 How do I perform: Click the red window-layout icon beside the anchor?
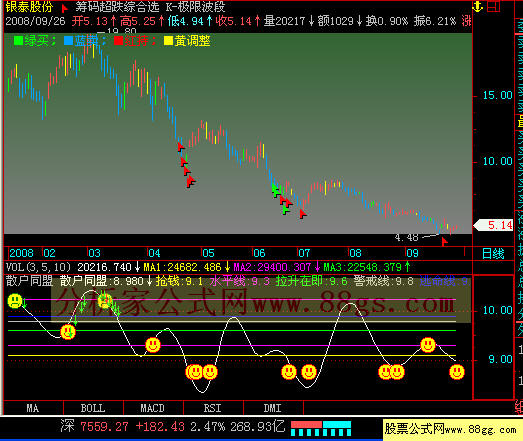point(494,6)
